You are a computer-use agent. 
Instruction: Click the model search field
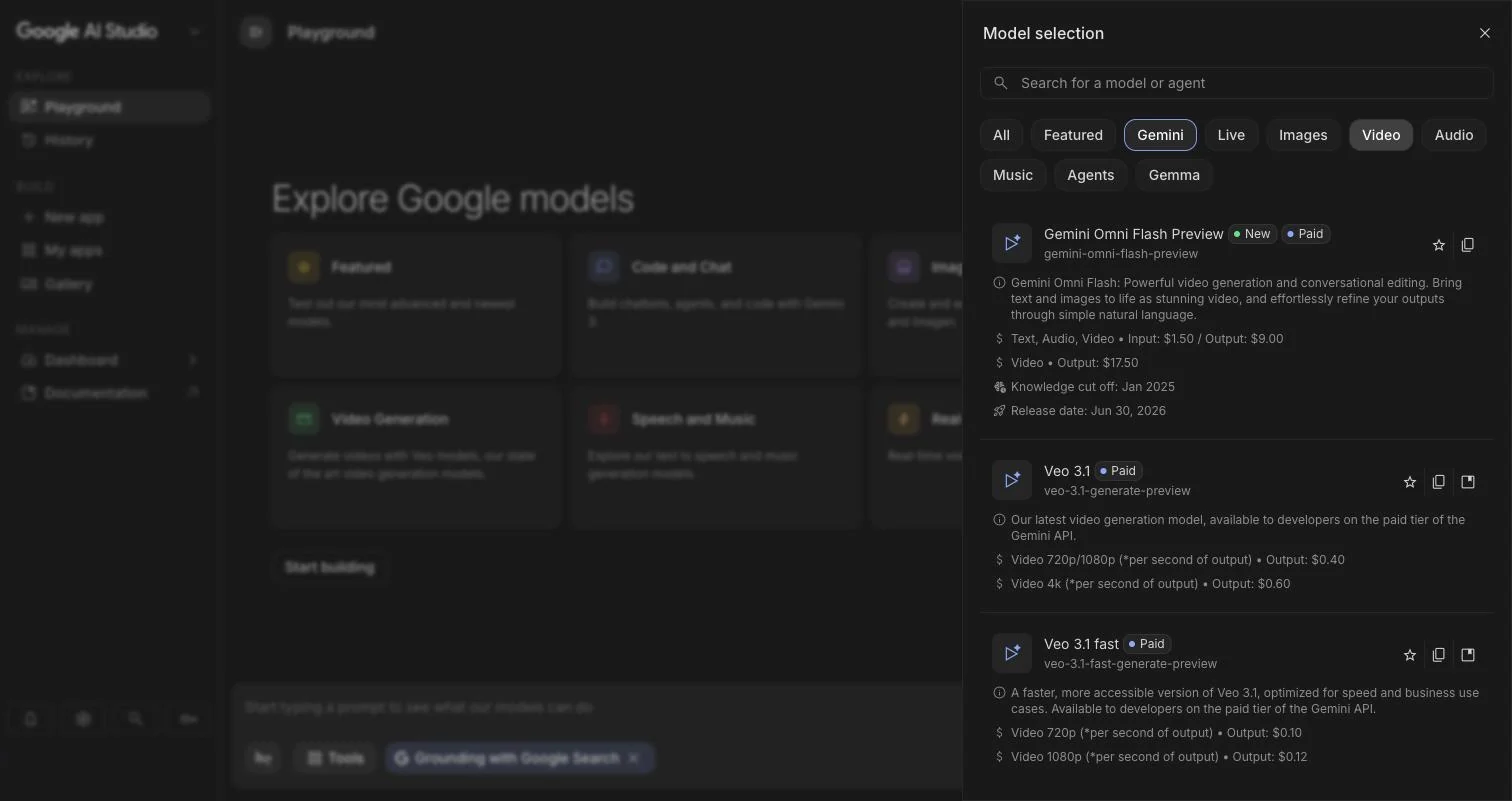tap(1237, 83)
